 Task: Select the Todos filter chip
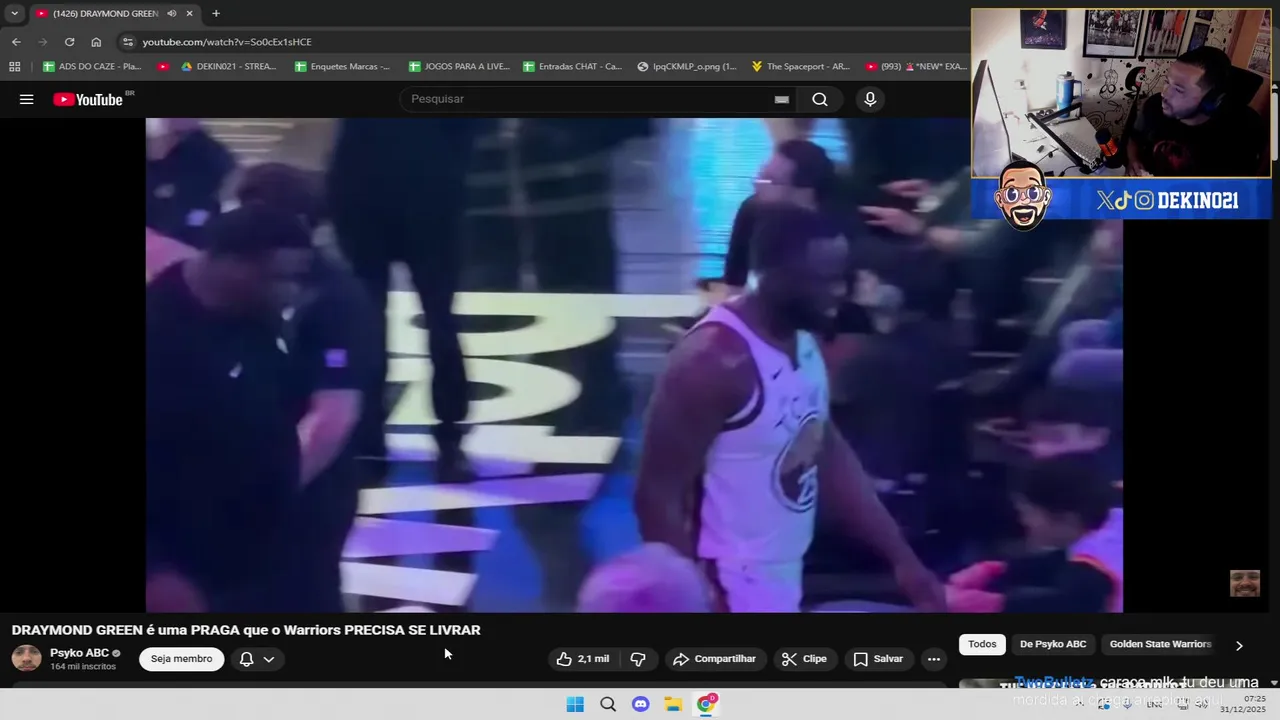[982, 644]
